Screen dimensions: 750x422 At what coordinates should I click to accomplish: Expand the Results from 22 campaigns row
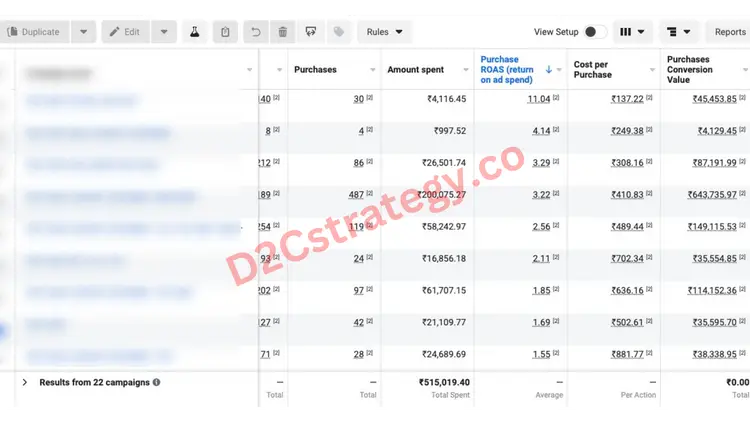pyautogui.click(x=25, y=382)
